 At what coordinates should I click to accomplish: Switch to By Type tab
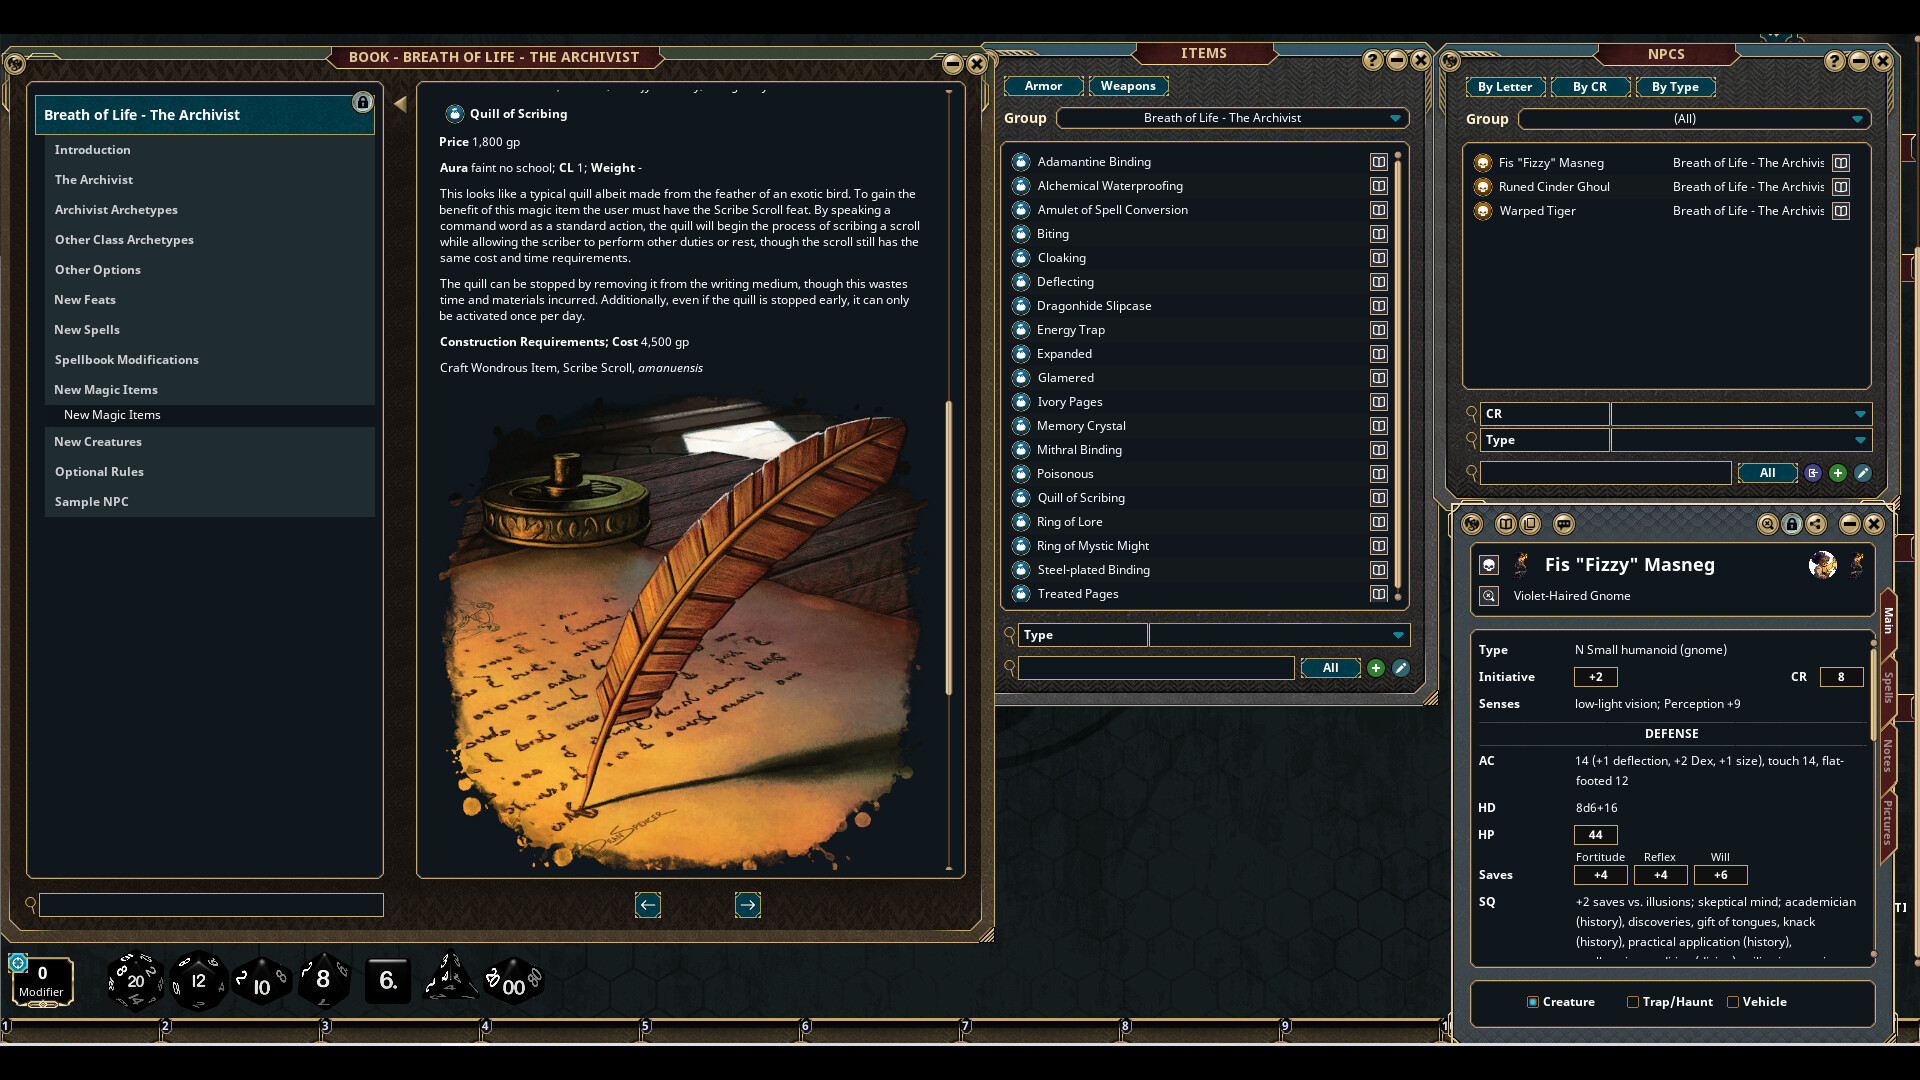1675,87
